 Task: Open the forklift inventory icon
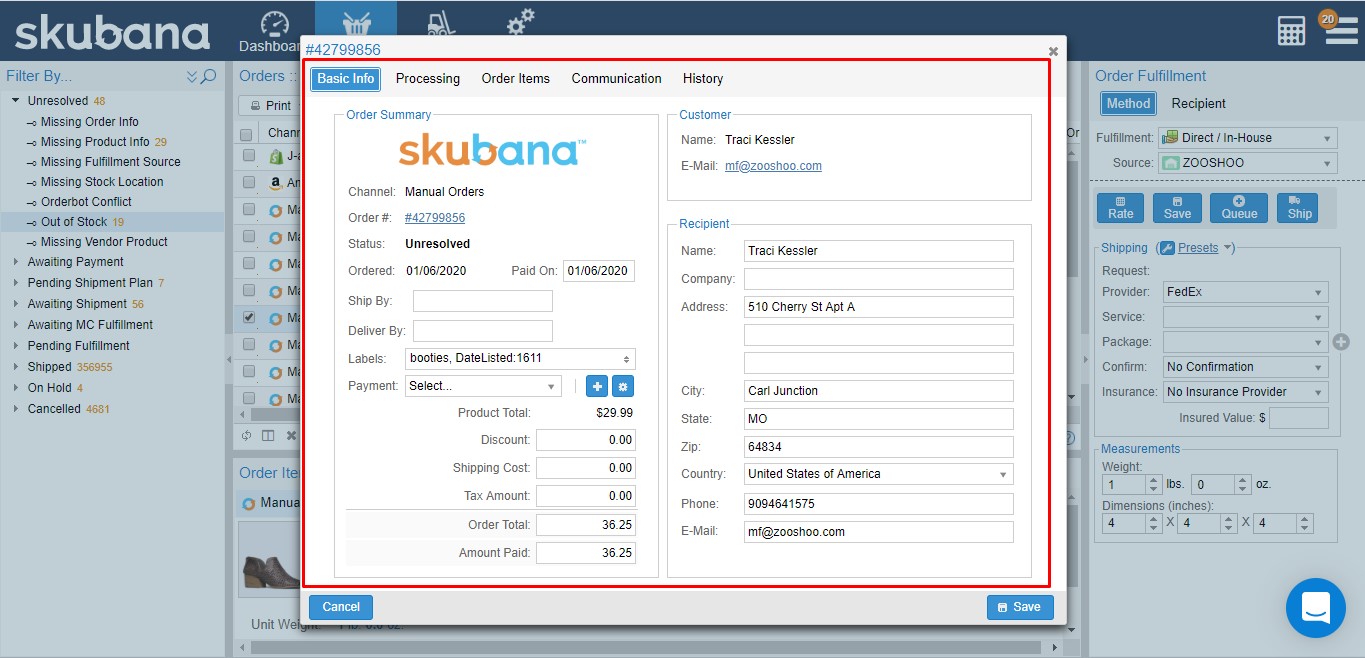click(440, 24)
